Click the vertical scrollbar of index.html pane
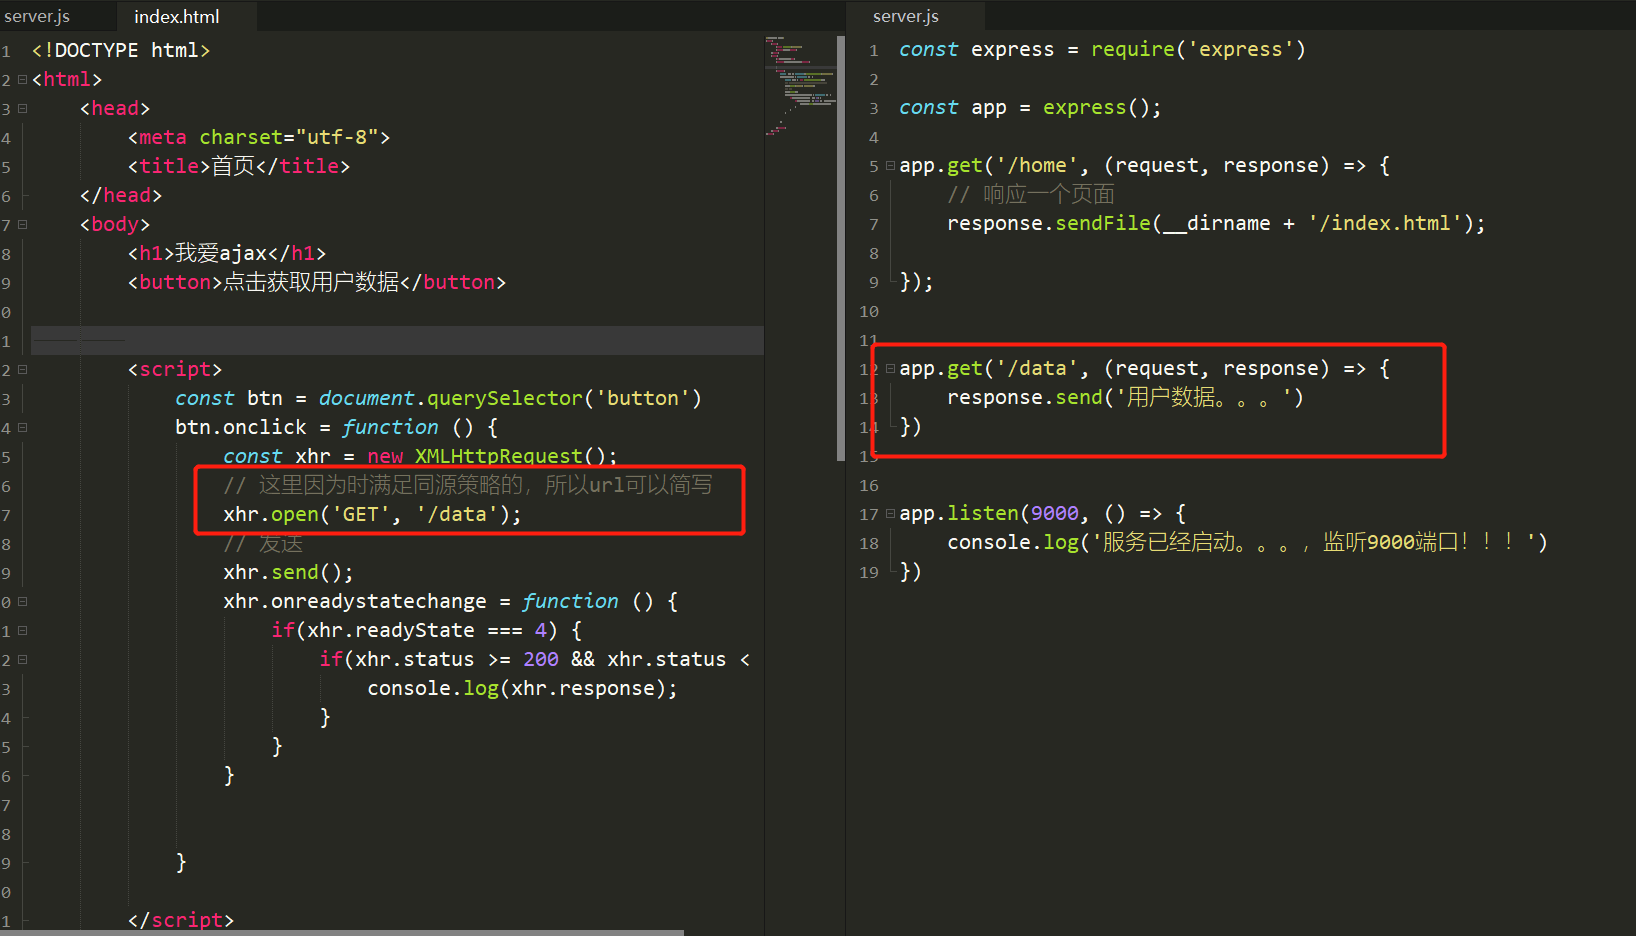 click(841, 248)
